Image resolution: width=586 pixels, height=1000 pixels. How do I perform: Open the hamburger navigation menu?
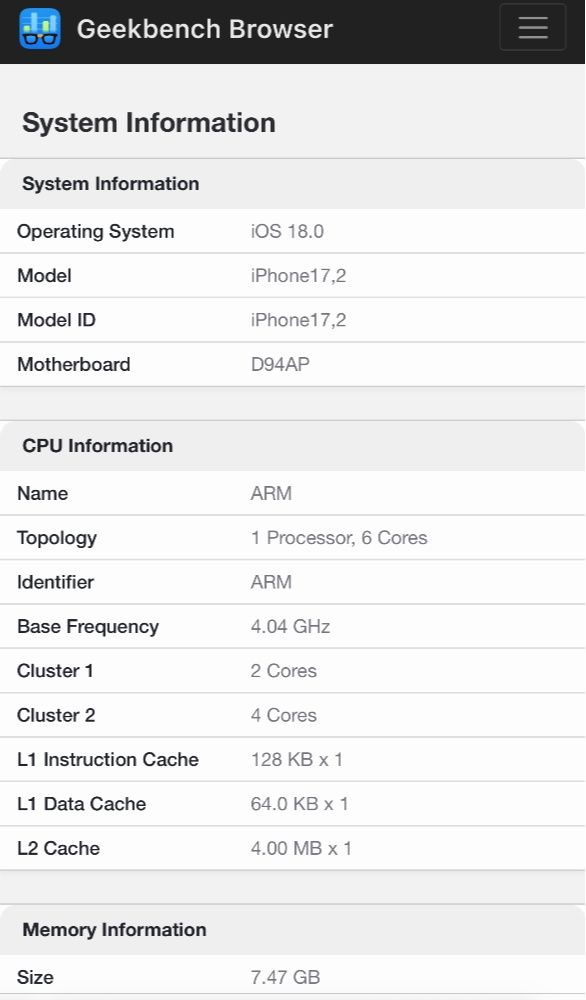(x=532, y=27)
